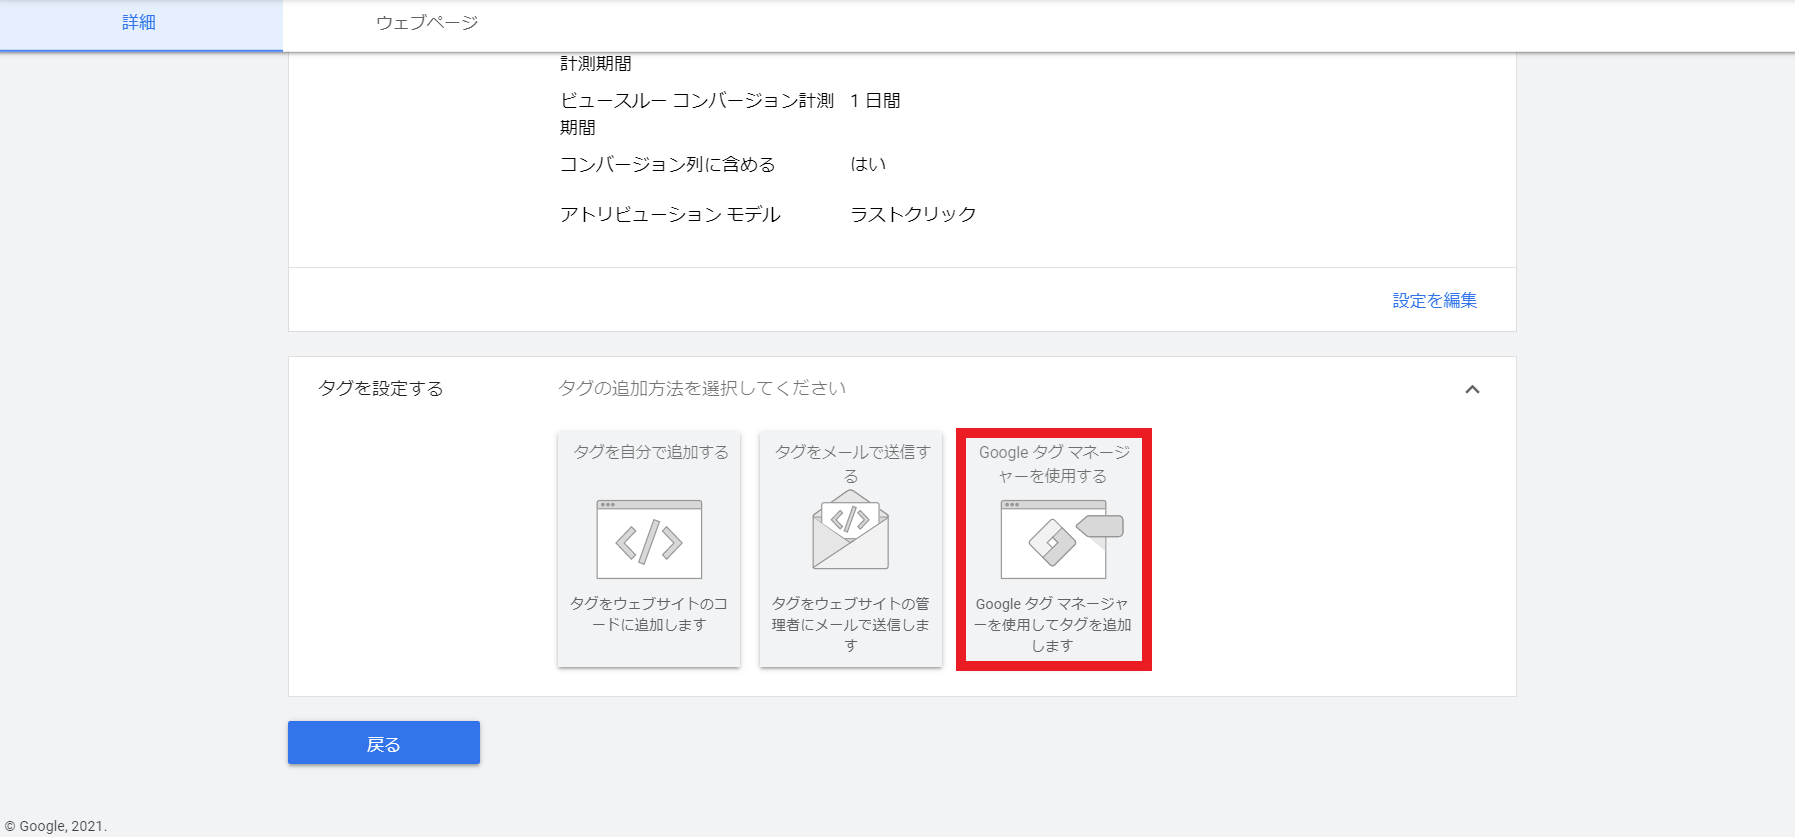Click the © Google, 2021. footer text
The image size is (1795, 837).
56,826
